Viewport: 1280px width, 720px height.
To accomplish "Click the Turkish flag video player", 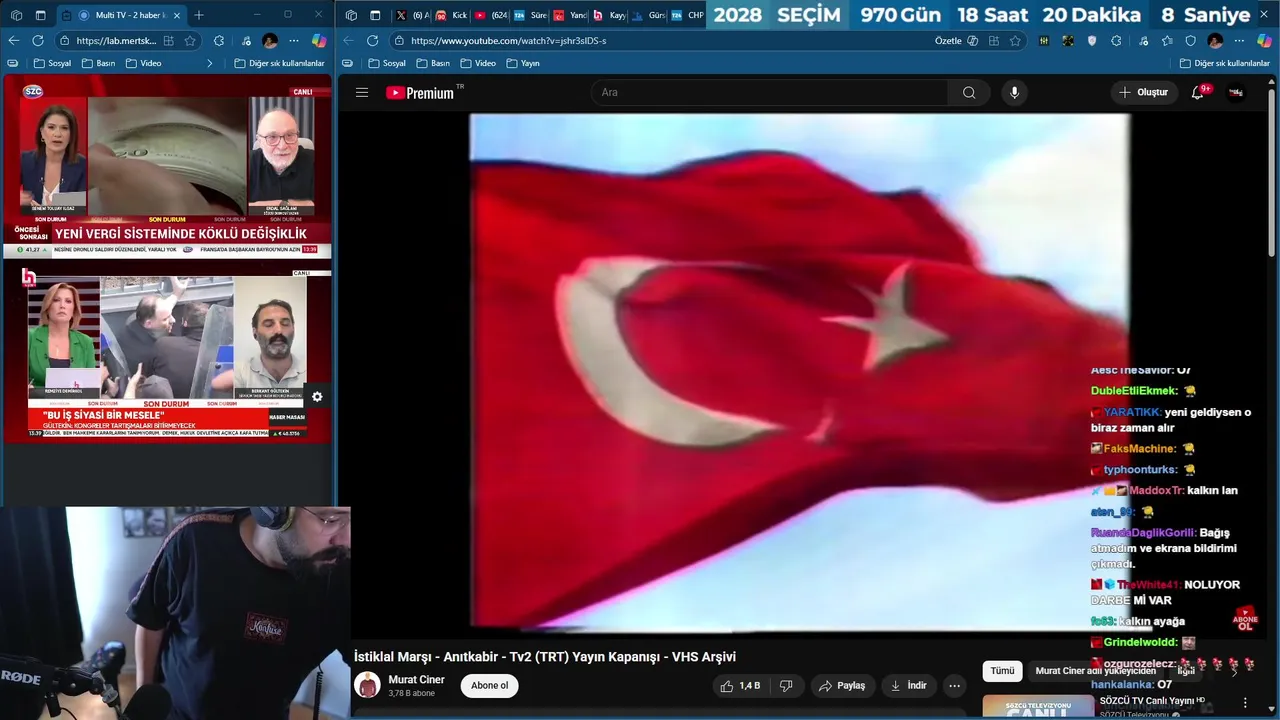I will pyautogui.click(x=800, y=372).
